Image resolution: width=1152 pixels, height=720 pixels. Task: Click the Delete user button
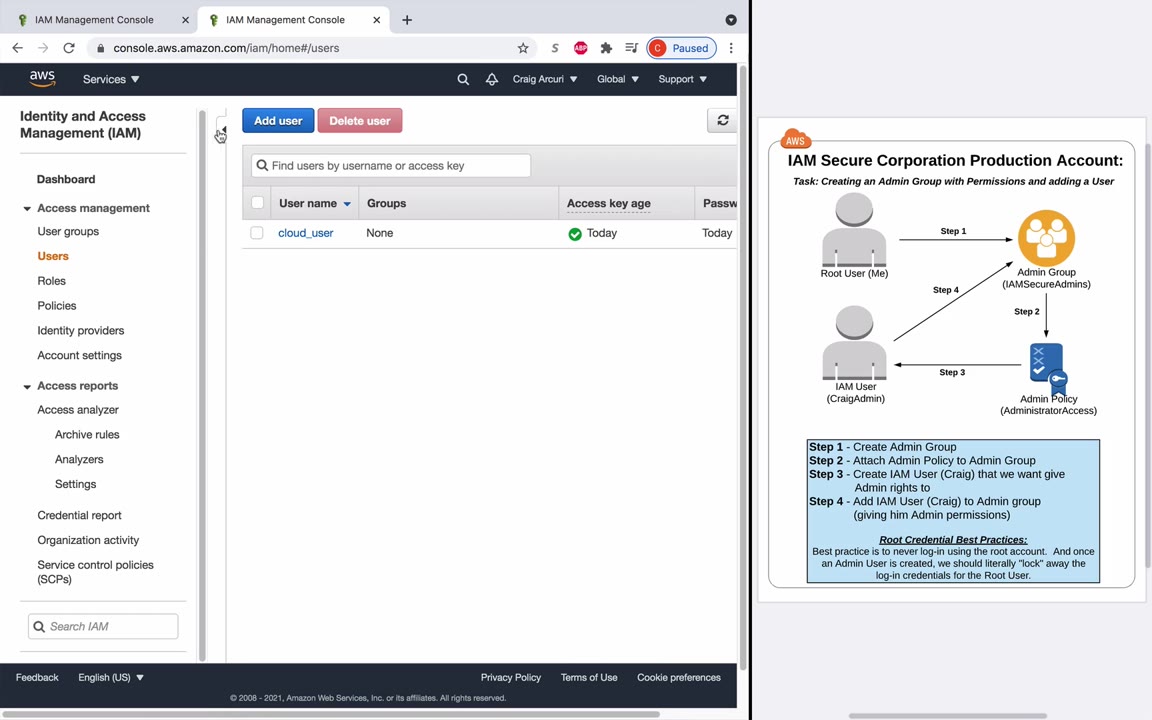360,120
